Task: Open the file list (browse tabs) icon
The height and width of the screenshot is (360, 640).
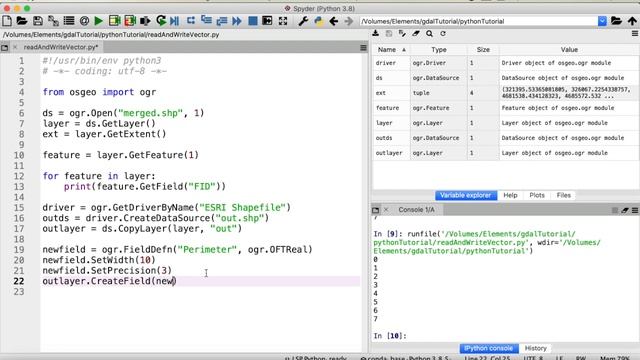Action: (69, 21)
